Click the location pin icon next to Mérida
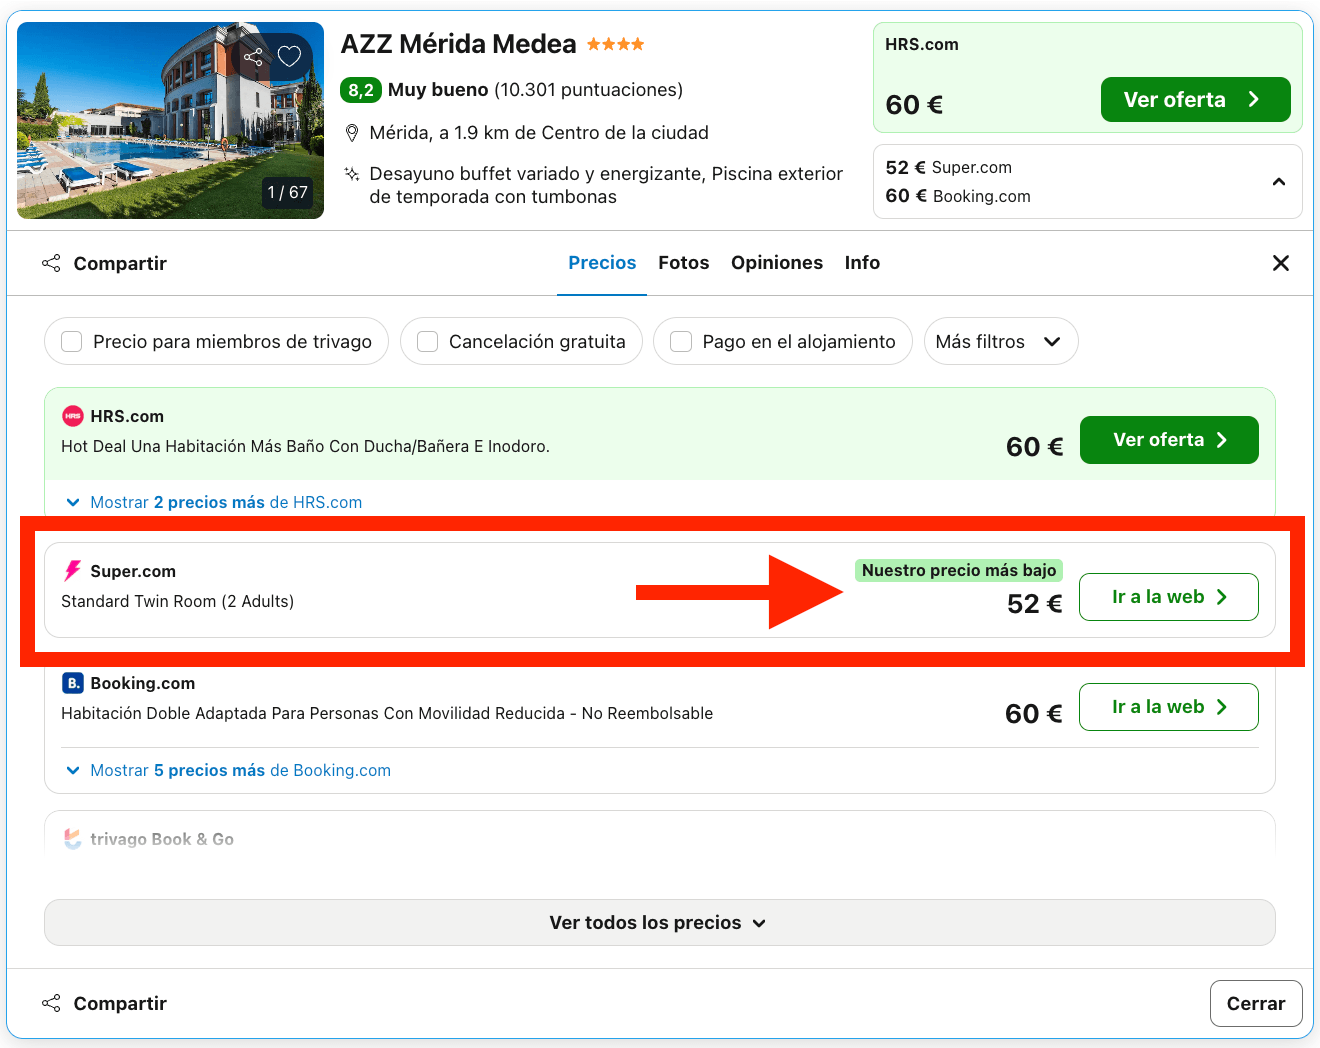Image resolution: width=1320 pixels, height=1048 pixels. [351, 133]
